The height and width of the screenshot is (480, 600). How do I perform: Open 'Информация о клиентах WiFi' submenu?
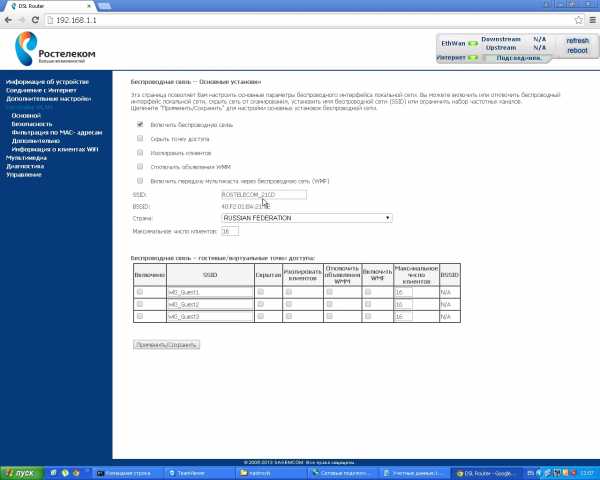[x=55, y=149]
